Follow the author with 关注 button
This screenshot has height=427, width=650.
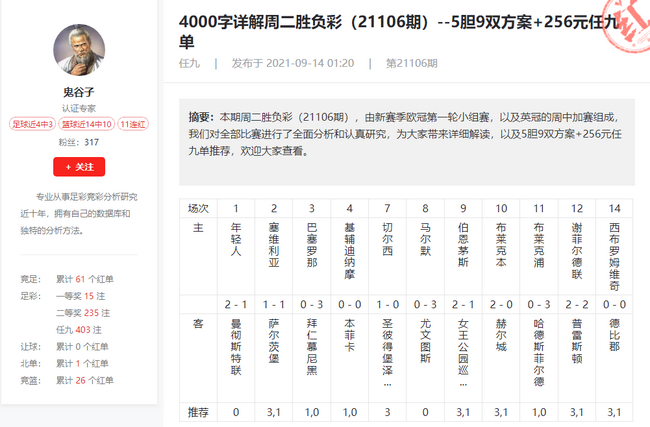click(x=79, y=167)
